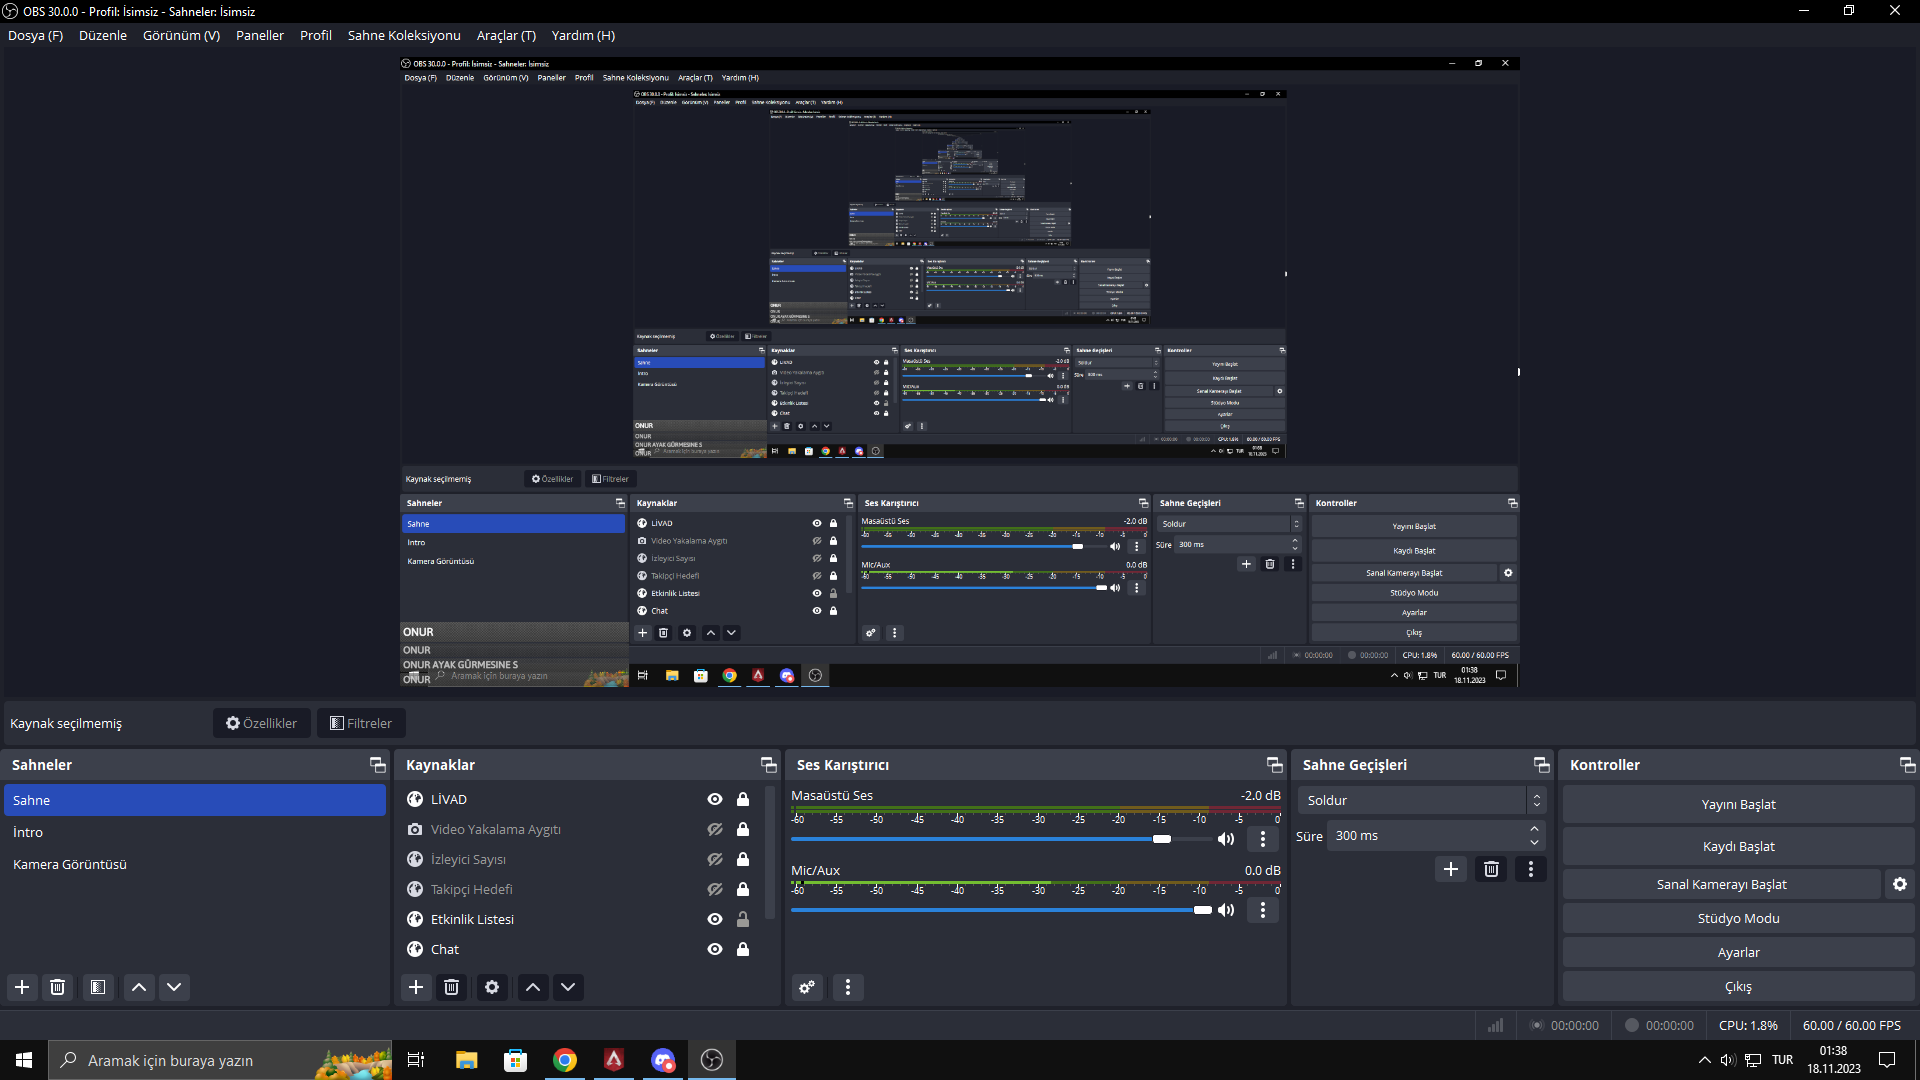Open virtual camera settings gear
Image resolution: width=1920 pixels, height=1080 pixels.
(1900, 884)
